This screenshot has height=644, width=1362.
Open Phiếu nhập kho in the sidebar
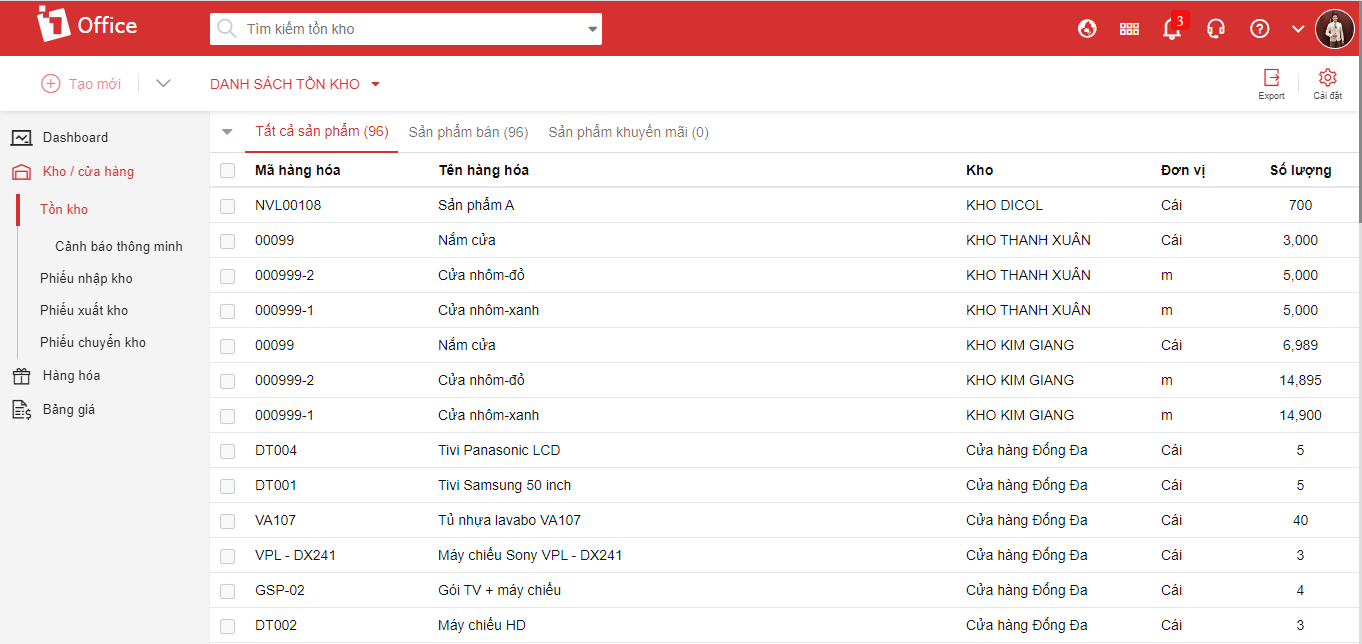(86, 278)
